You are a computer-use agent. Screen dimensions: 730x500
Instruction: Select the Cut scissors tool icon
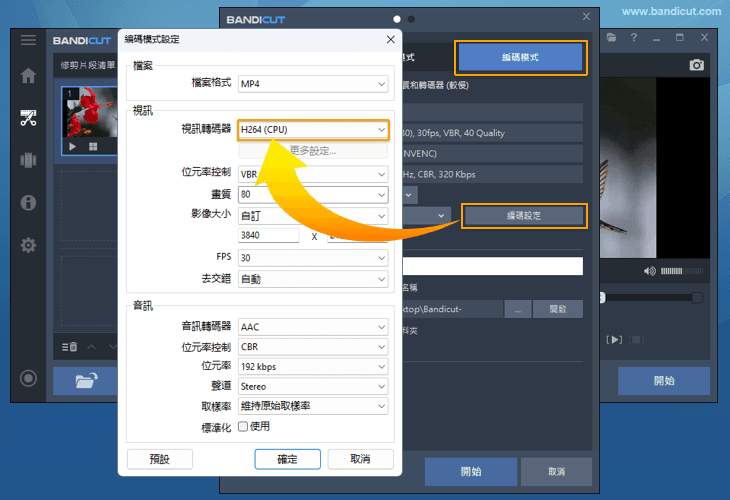pos(28,118)
